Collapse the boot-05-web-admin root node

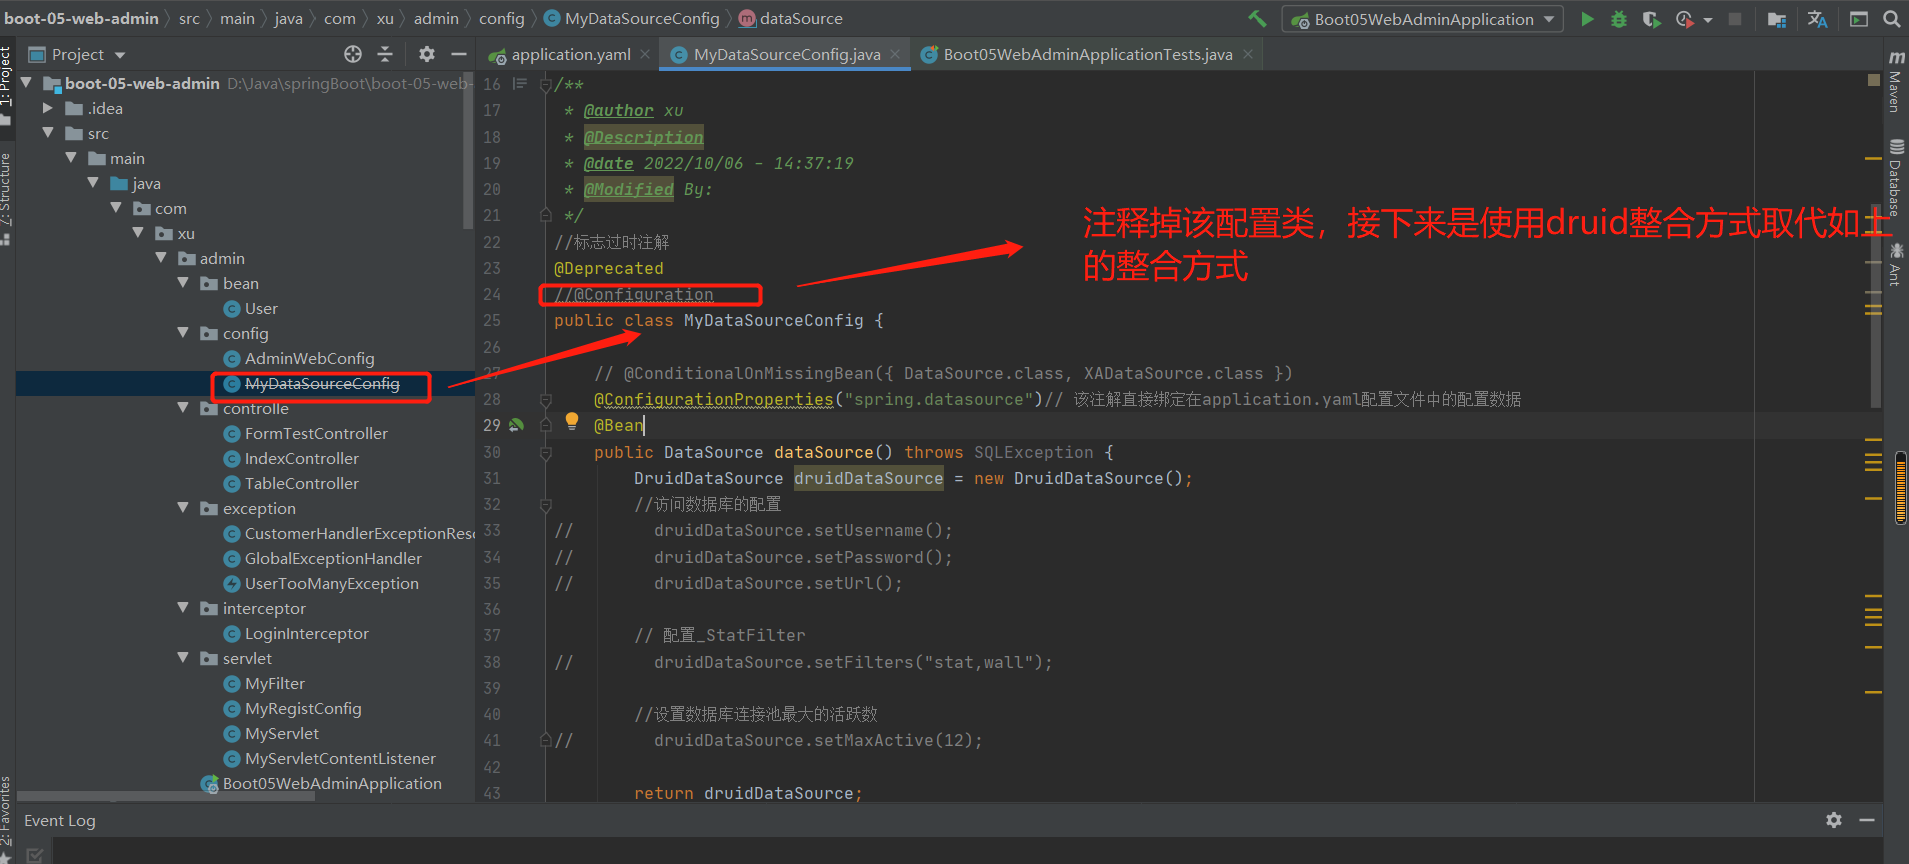point(27,83)
